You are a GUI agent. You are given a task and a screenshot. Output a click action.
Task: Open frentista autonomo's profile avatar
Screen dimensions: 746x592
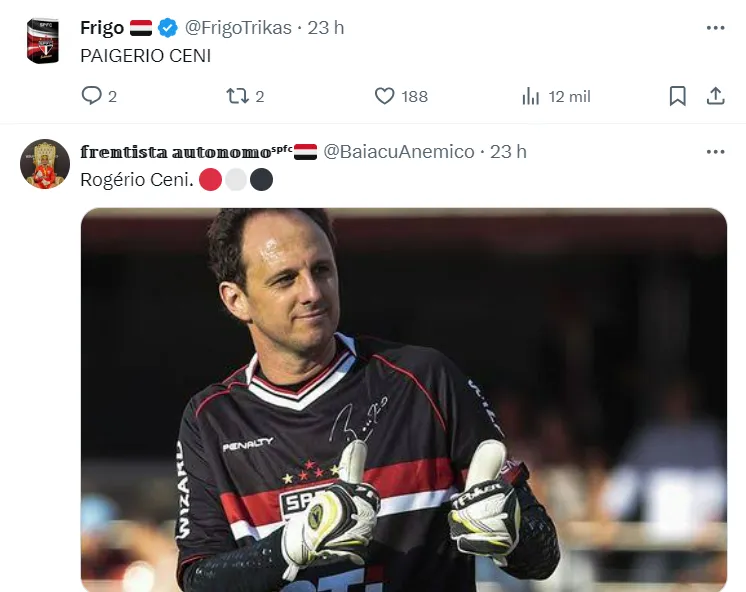coord(45,164)
